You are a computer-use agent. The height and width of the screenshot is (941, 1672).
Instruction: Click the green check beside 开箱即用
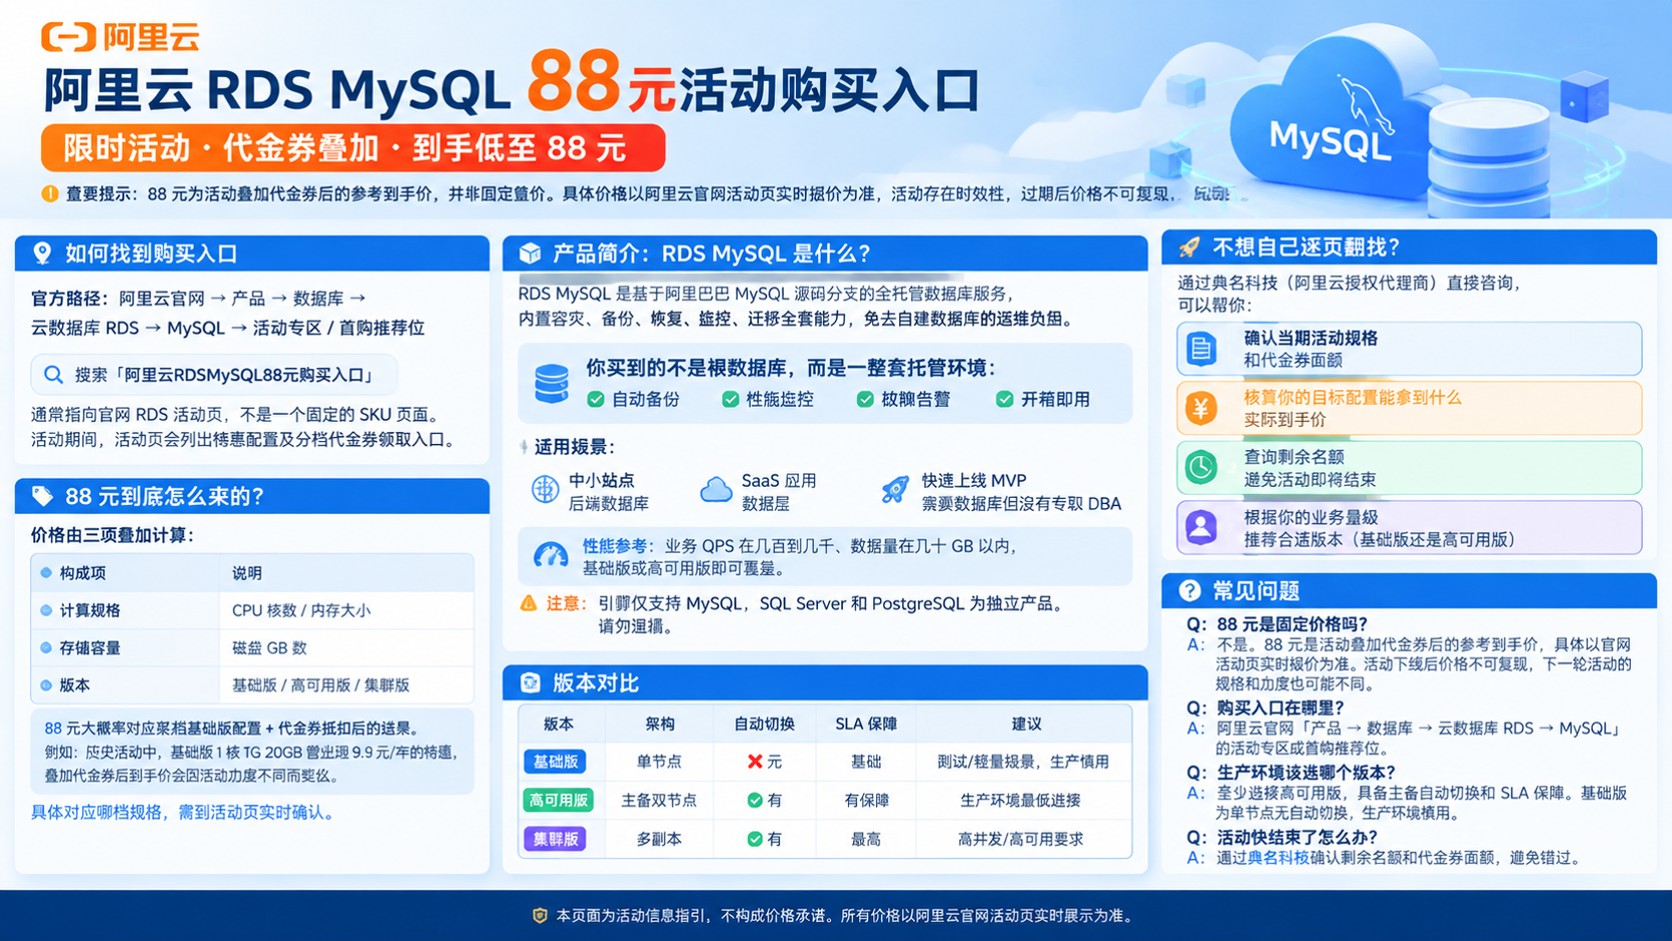click(1004, 399)
